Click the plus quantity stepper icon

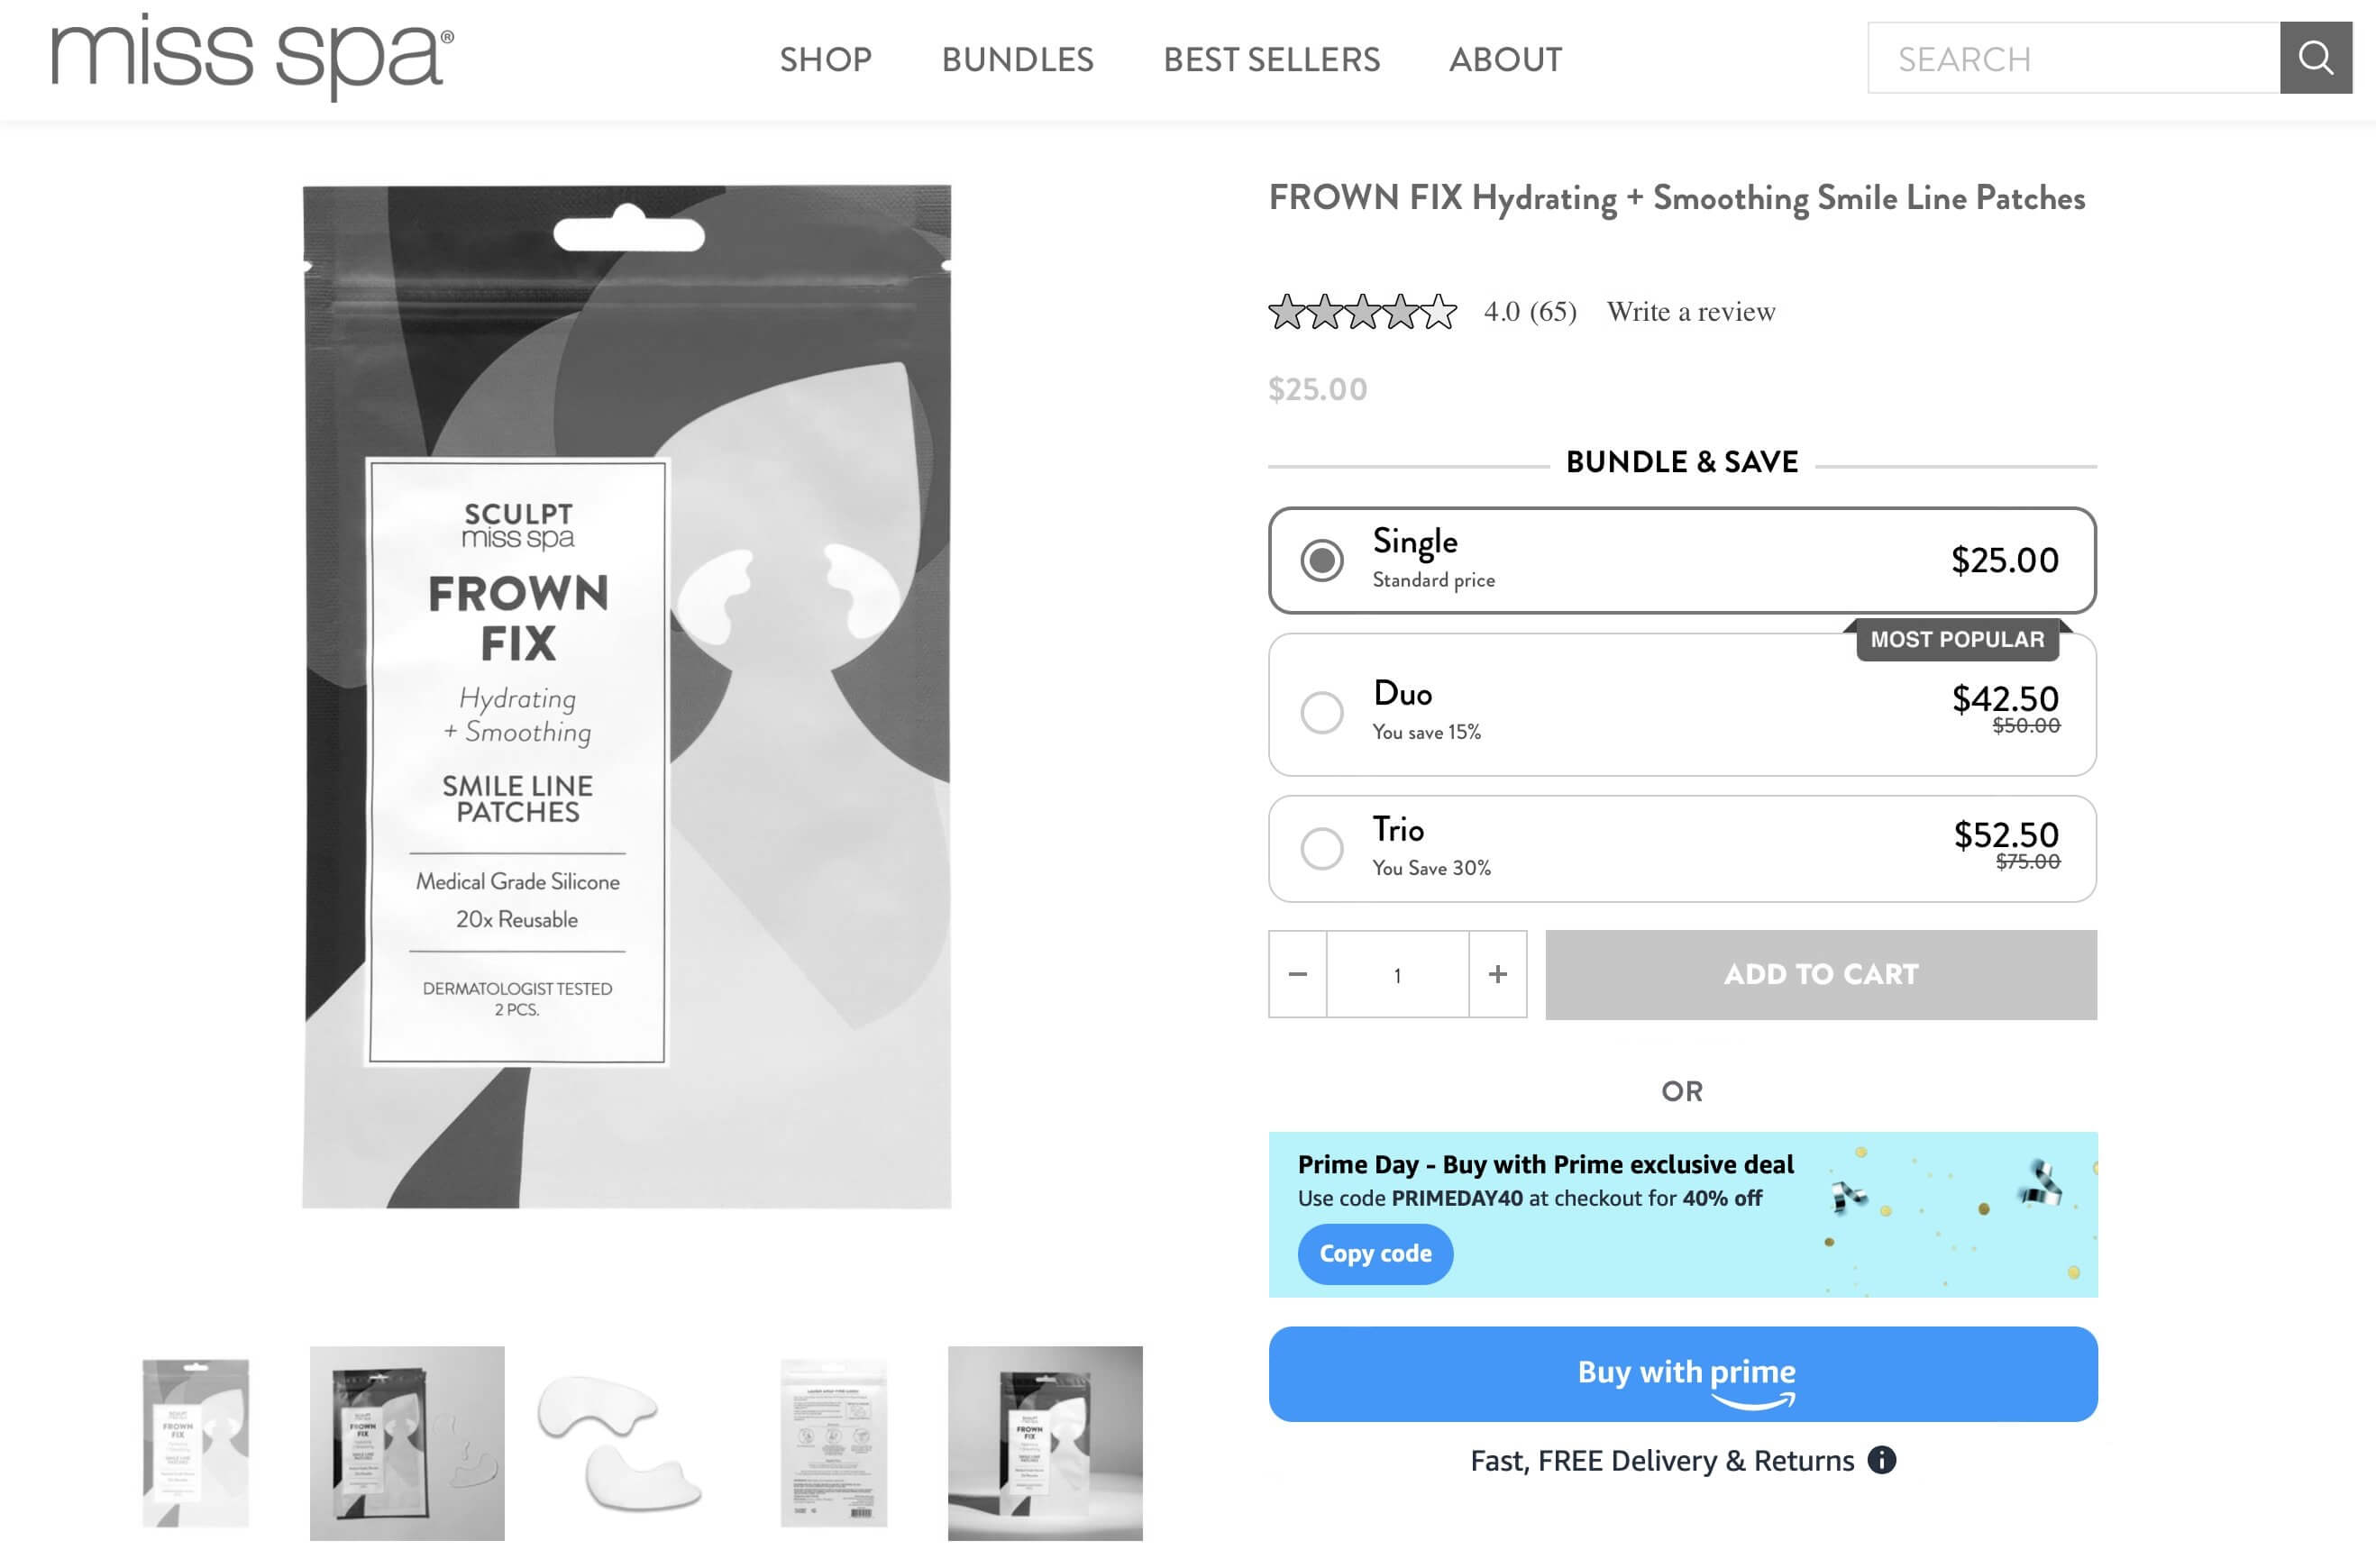coord(1496,973)
